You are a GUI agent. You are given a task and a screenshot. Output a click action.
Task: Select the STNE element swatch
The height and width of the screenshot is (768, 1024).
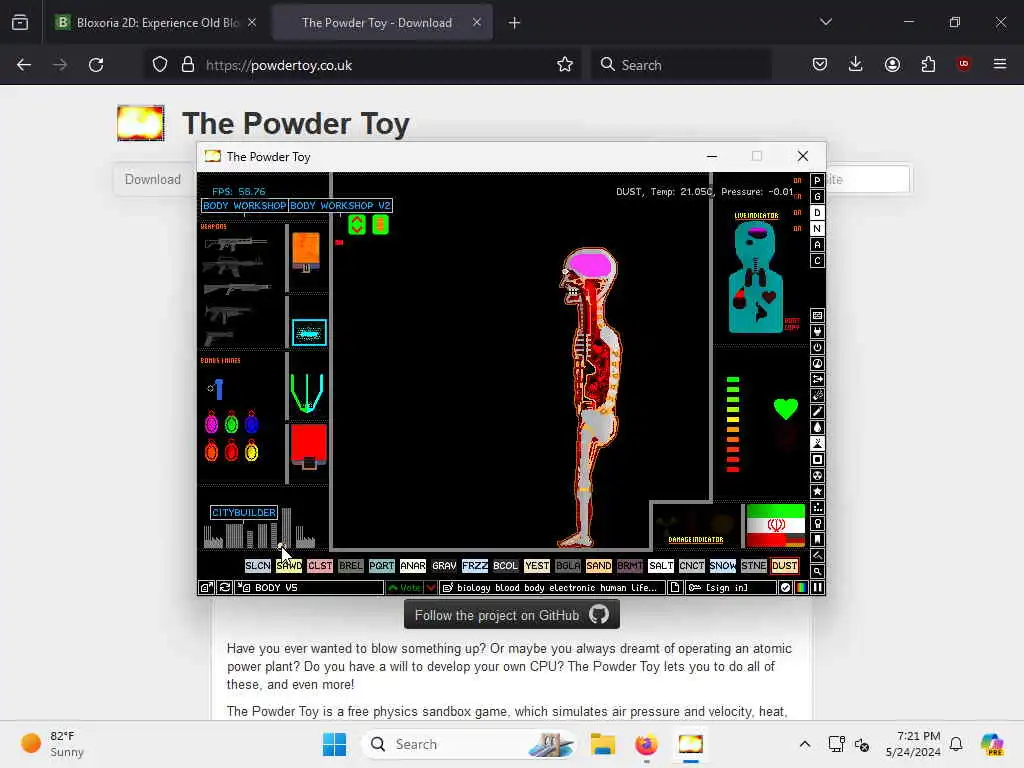[754, 566]
